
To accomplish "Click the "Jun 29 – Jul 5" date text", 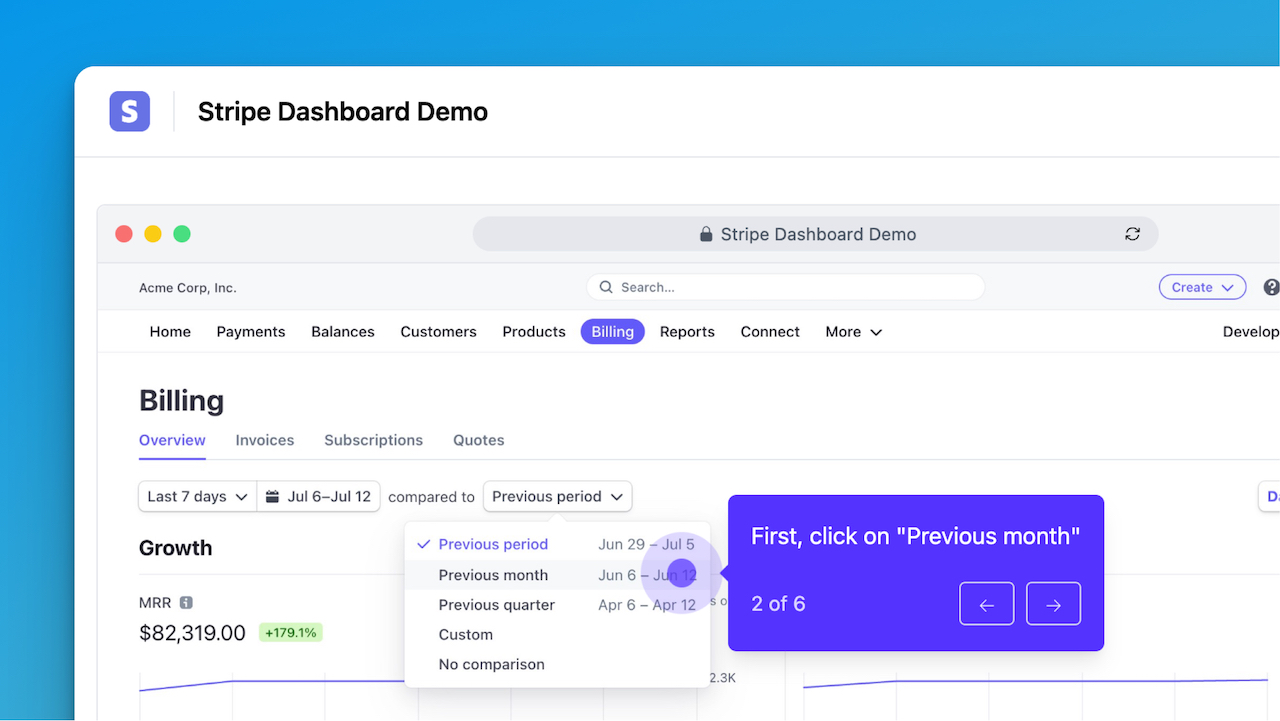I will click(646, 545).
